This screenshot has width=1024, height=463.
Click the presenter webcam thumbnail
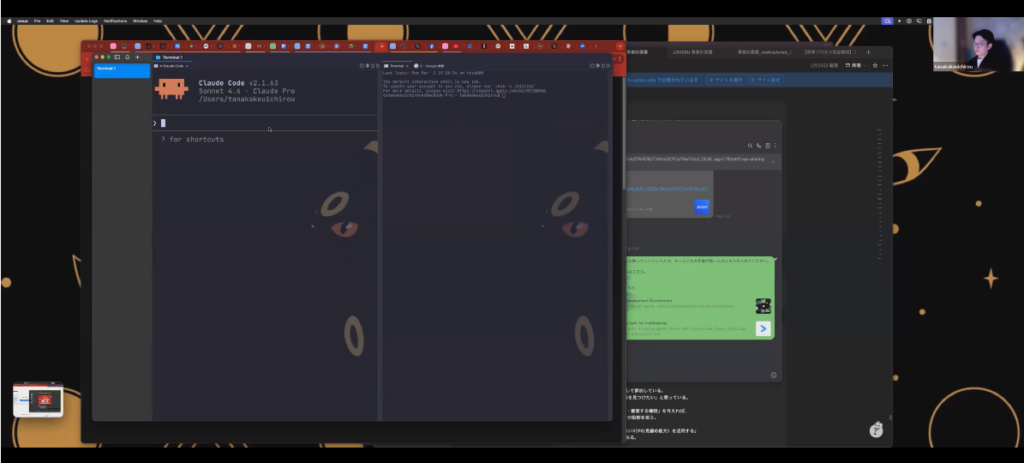[977, 44]
